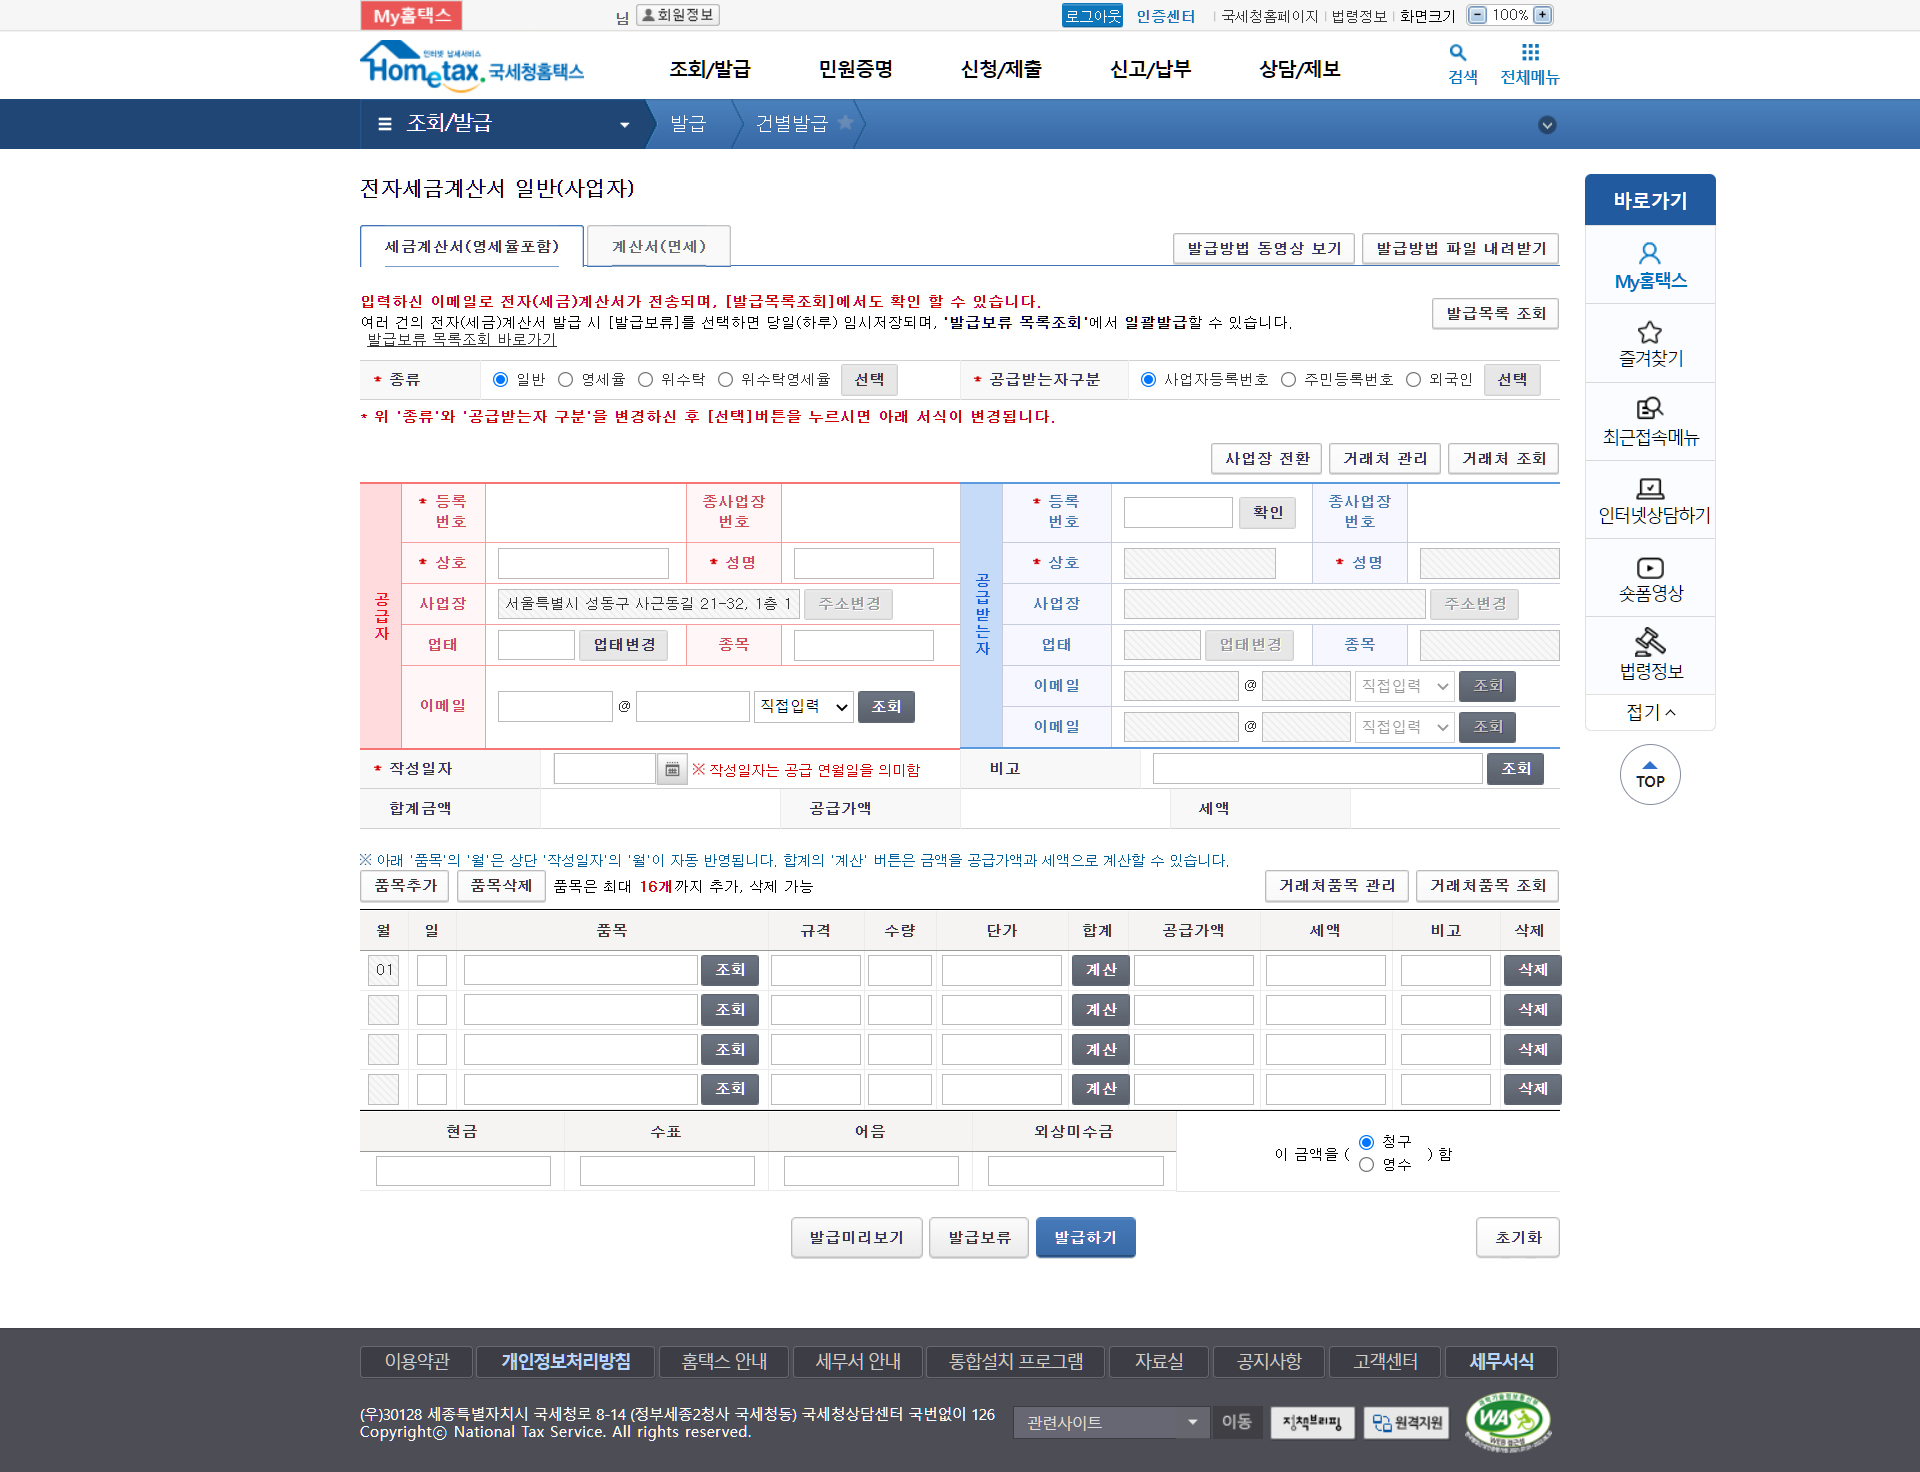
Task: Open 즐겨찾기 star icon in sidebar
Action: [x=1650, y=332]
